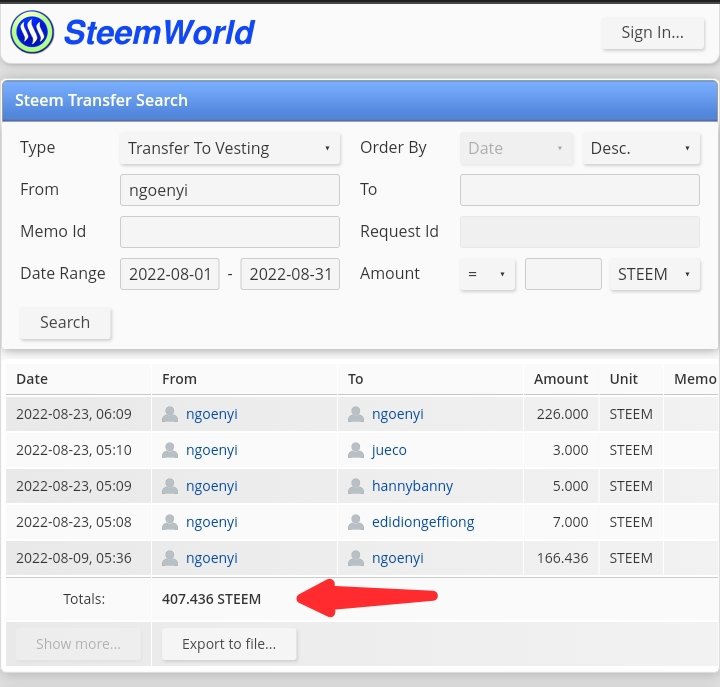Screen dimensions: 720x687
Task: Open the Type dropdown showing Transfer To Vesting
Action: pyautogui.click(x=230, y=148)
